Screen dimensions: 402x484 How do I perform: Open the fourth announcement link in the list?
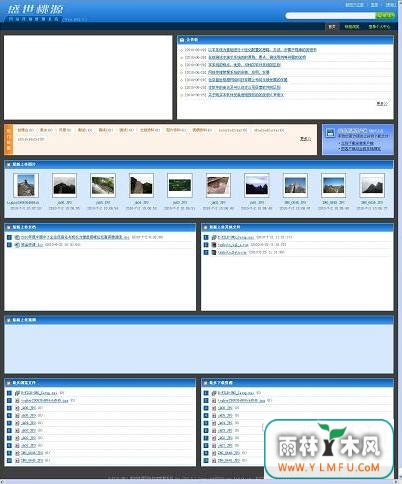(x=239, y=72)
